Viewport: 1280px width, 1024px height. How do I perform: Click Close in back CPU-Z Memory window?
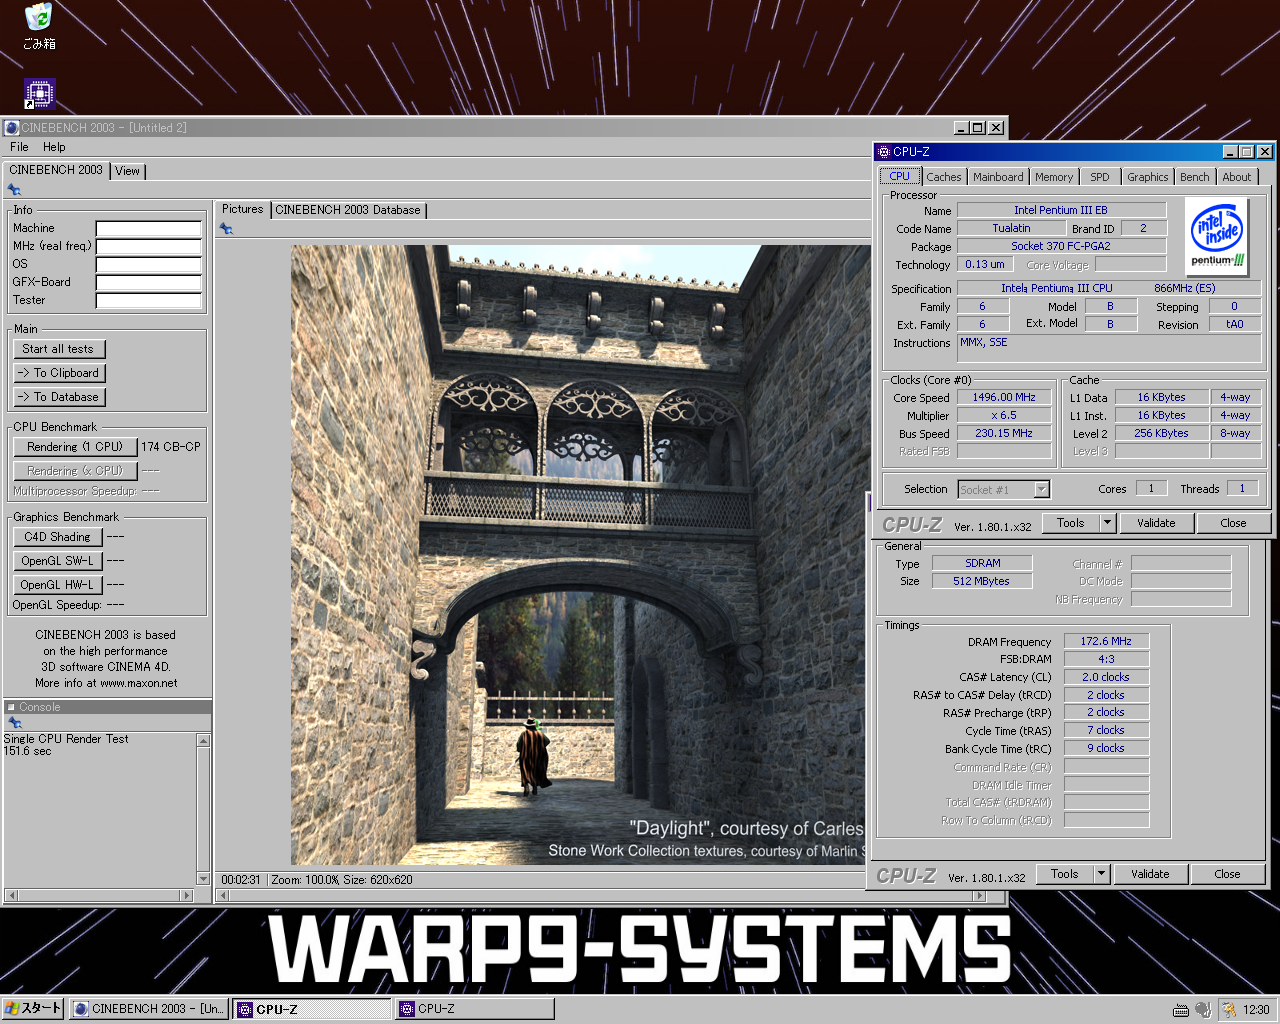pos(1227,874)
